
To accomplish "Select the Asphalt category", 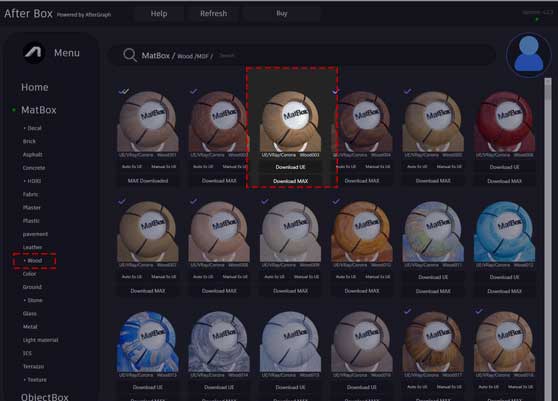I will point(32,154).
